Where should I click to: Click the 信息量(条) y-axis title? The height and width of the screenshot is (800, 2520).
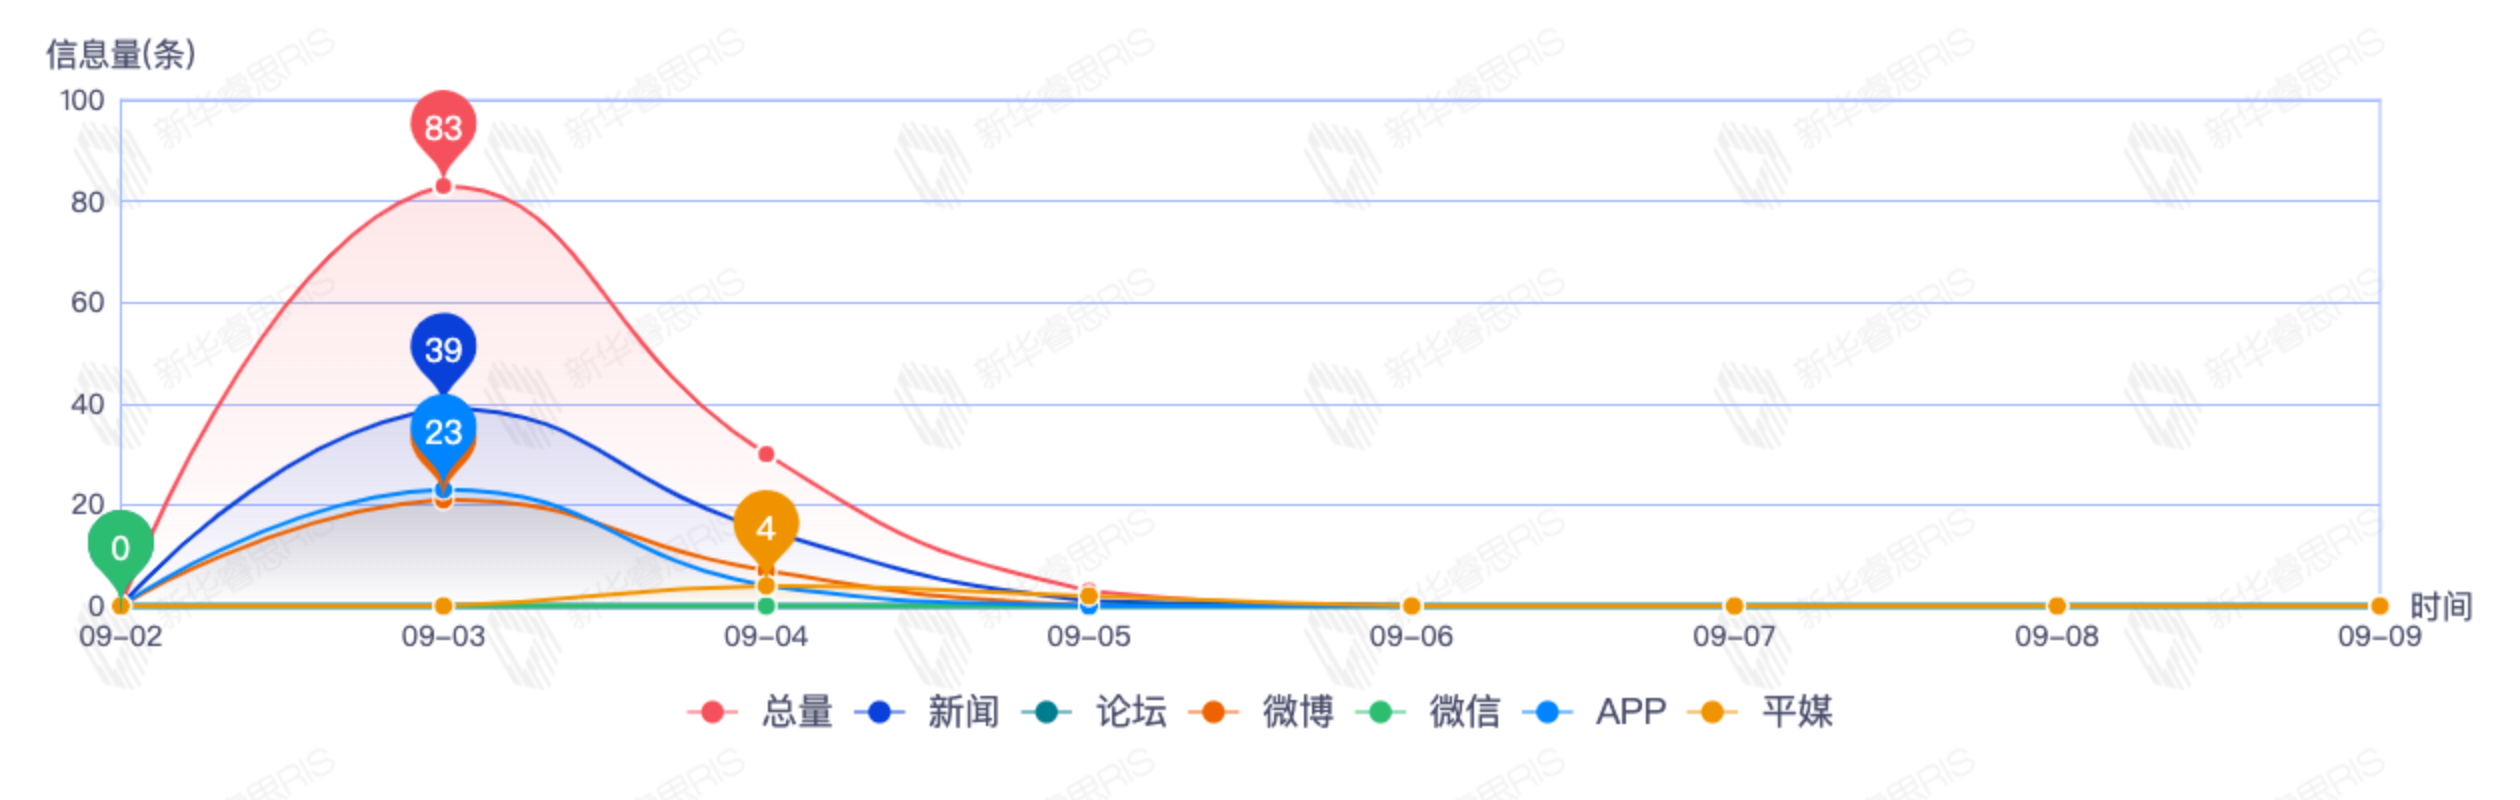[121, 54]
